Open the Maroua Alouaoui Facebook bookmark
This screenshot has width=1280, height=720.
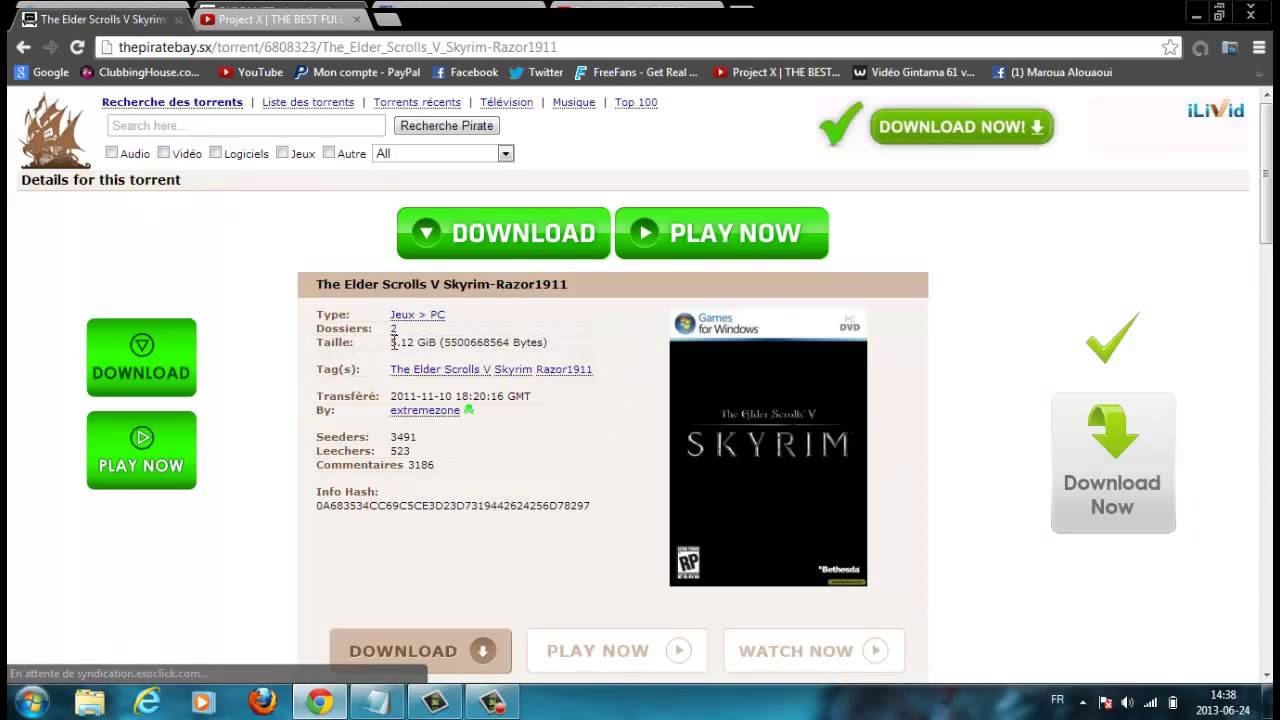tap(1052, 72)
